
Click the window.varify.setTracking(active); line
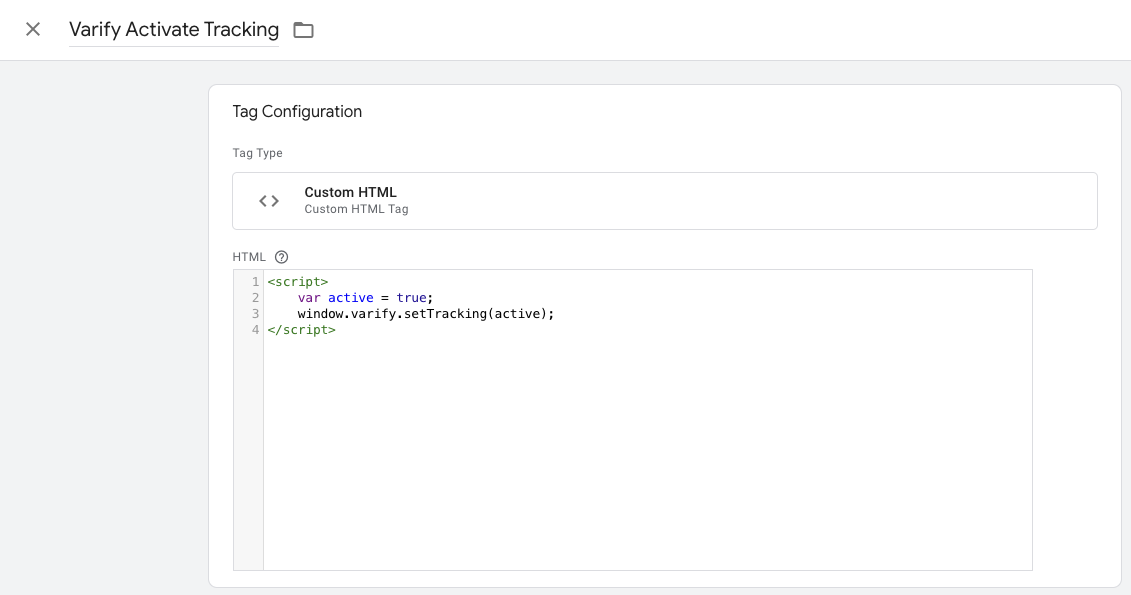coord(426,314)
